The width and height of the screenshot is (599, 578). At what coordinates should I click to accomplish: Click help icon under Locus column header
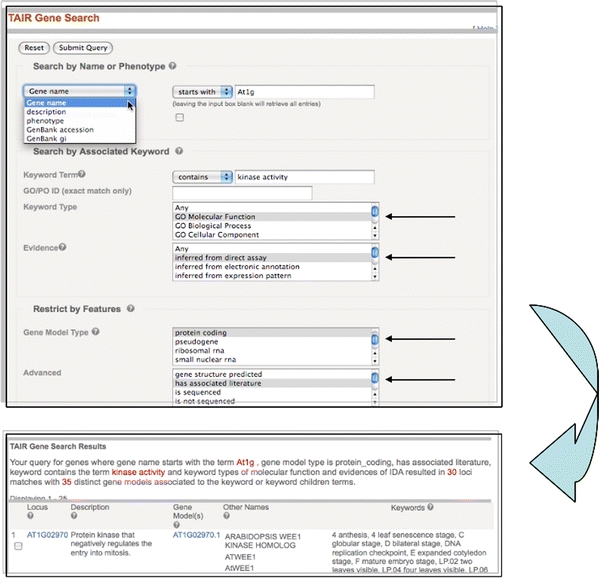[30, 516]
